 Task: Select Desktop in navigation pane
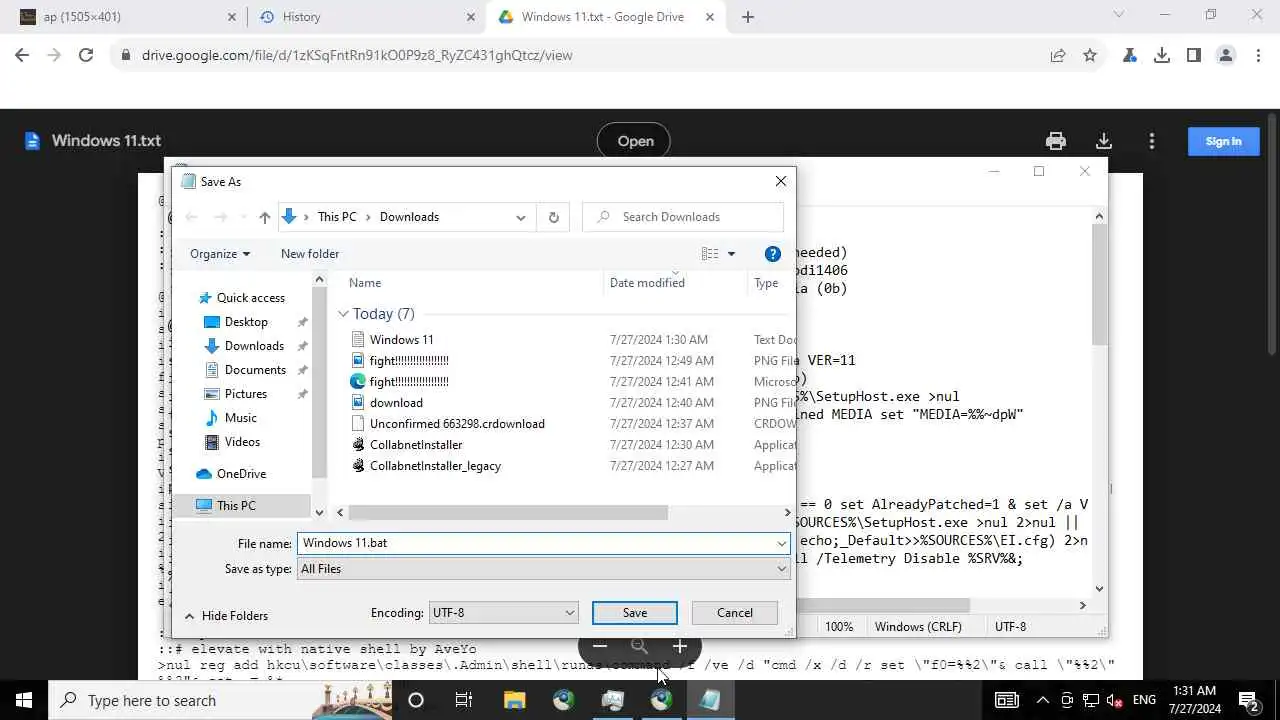pyautogui.click(x=246, y=322)
